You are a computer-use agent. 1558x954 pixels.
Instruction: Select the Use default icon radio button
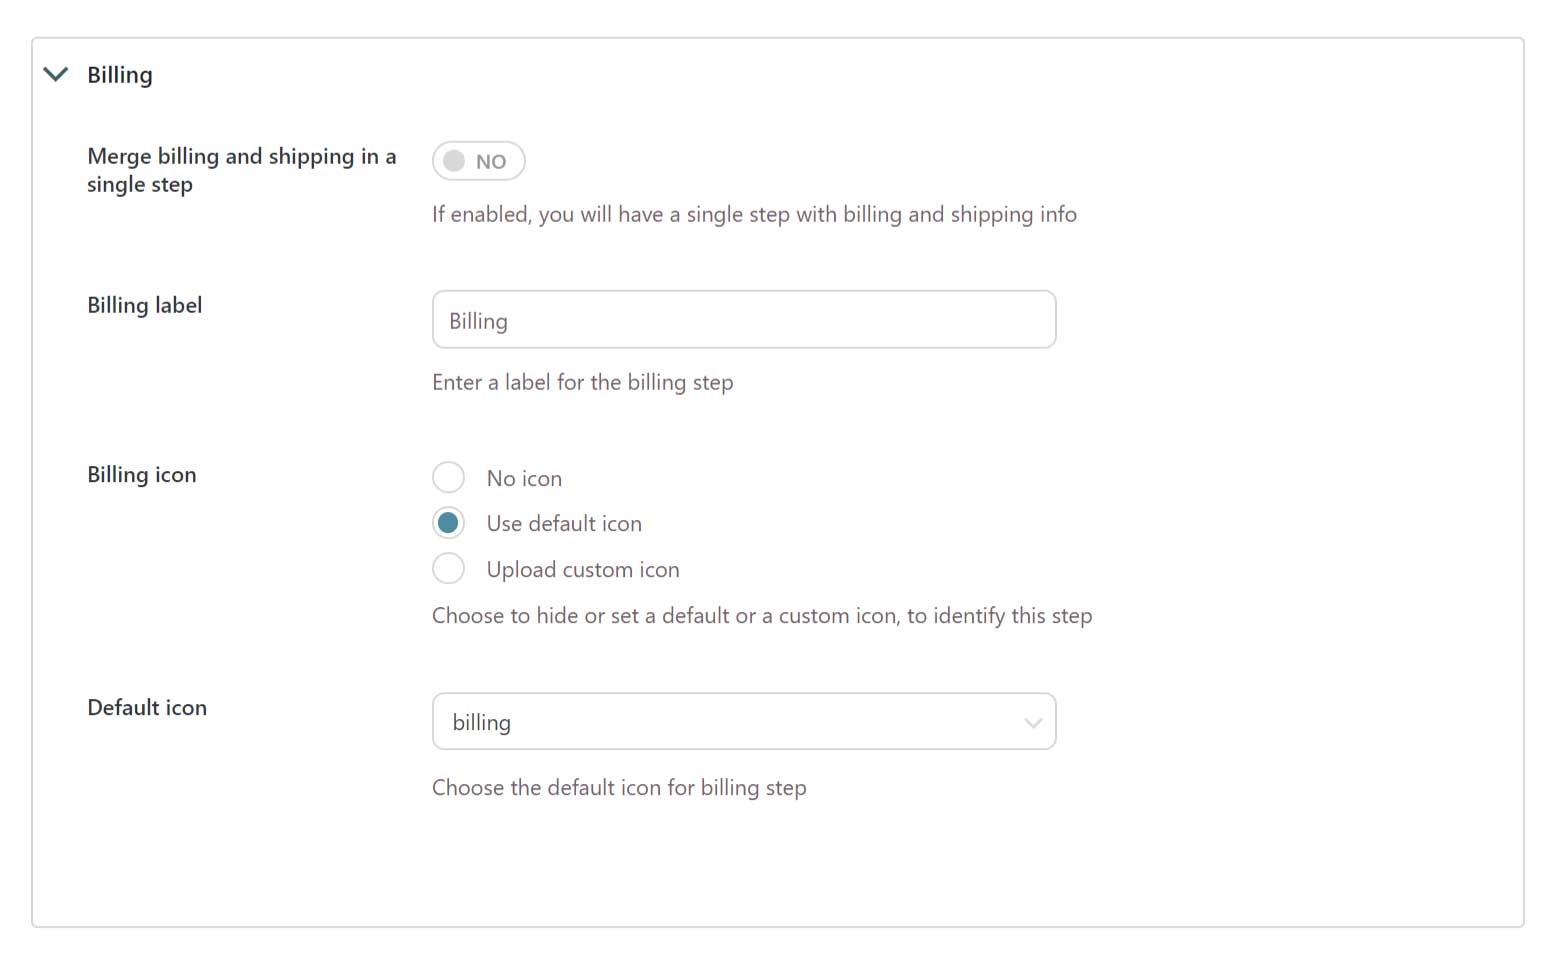point(448,523)
